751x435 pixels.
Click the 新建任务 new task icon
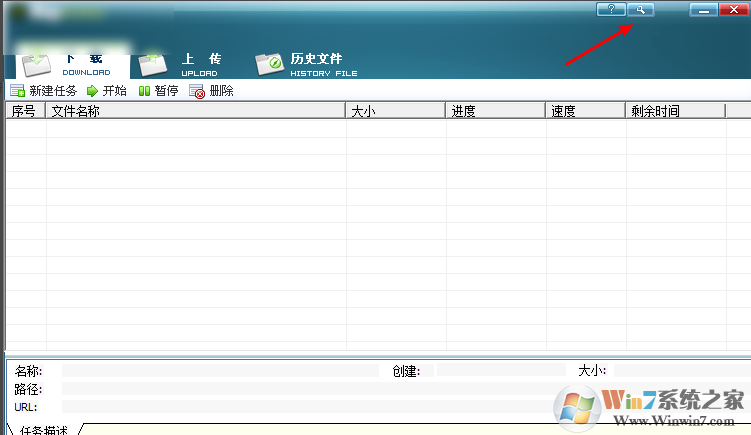pos(18,91)
